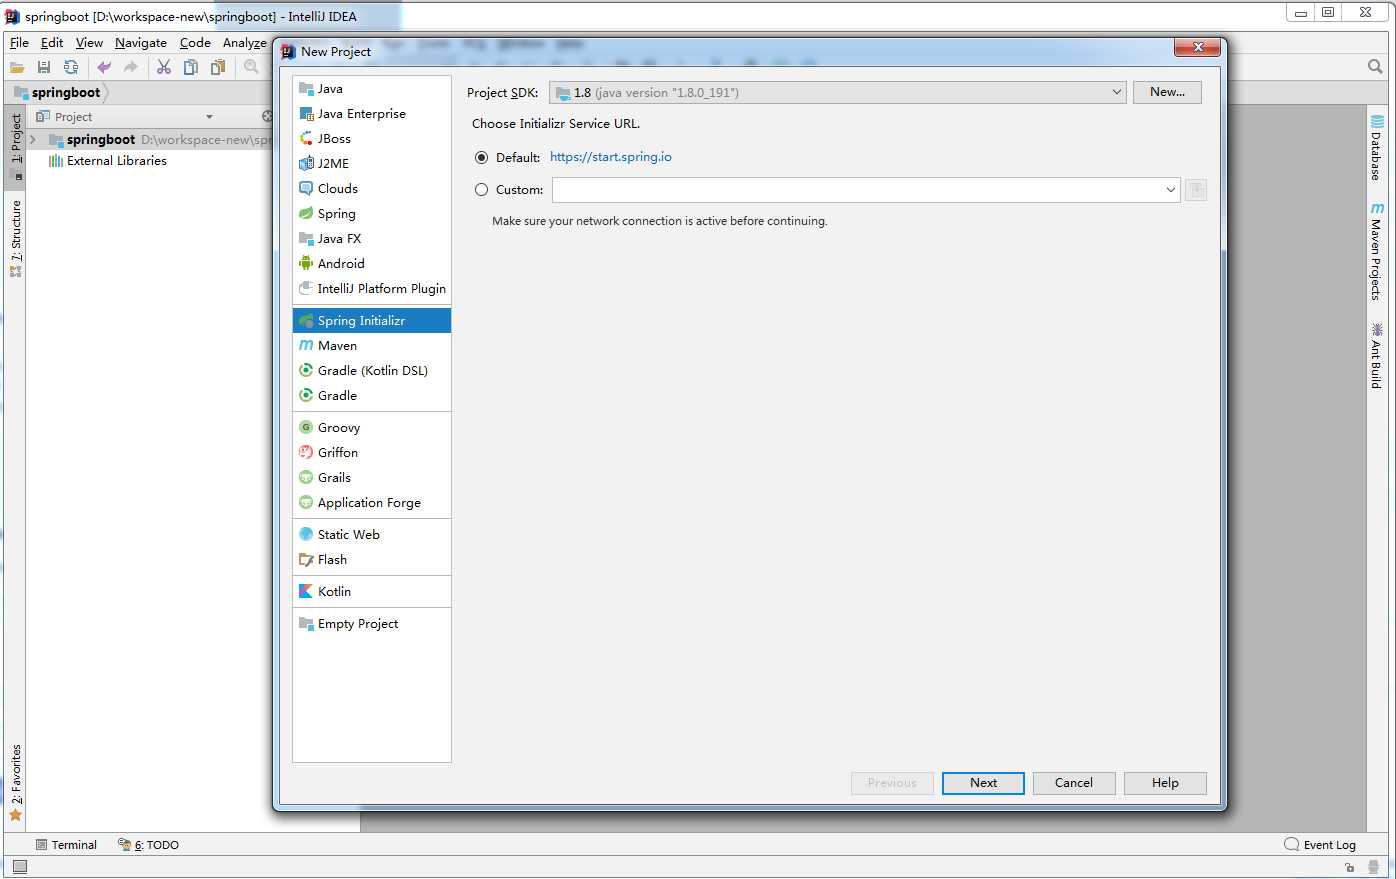Open the Project view selector dropdown arrow
1396x879 pixels.
pos(209,117)
